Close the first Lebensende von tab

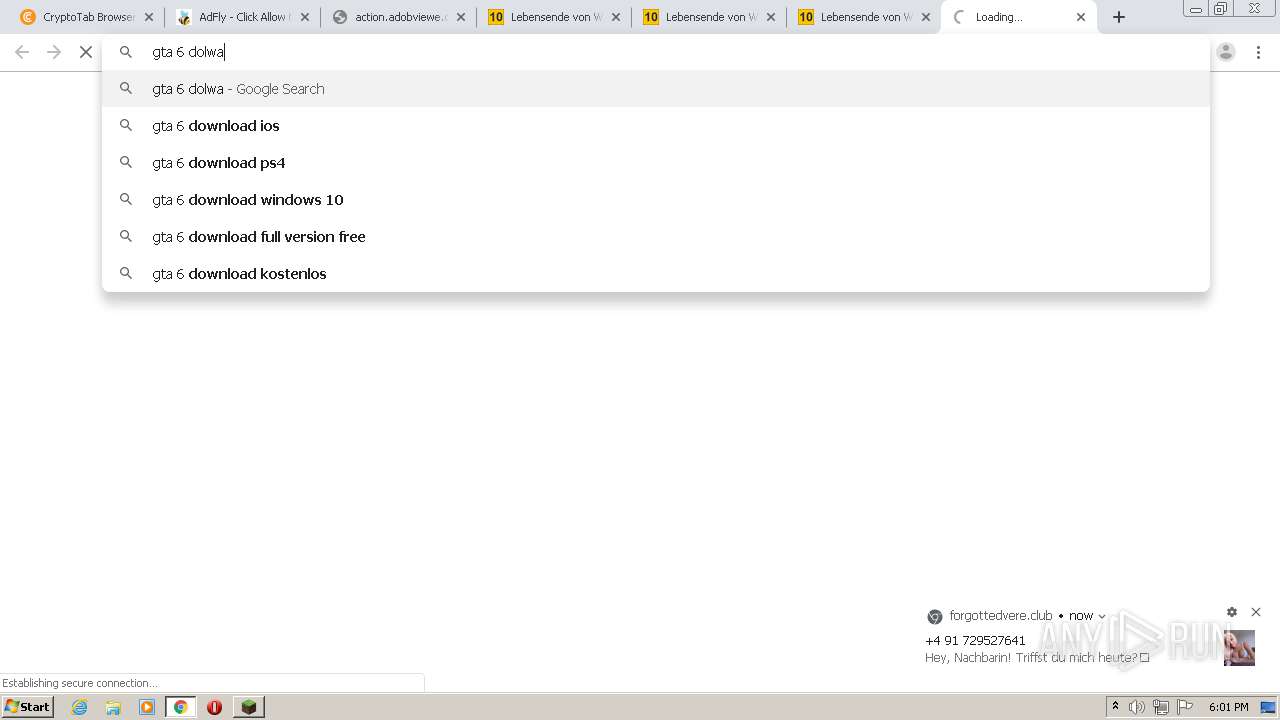pos(616,17)
